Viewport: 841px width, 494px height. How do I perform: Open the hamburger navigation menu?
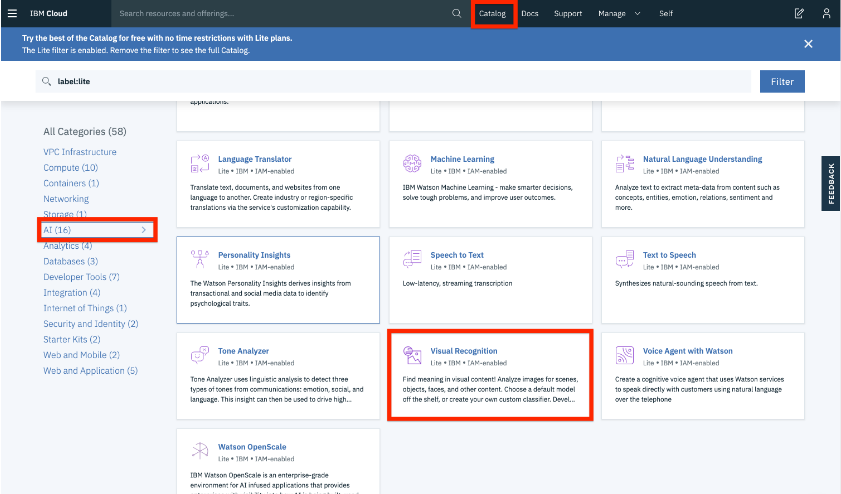12,13
